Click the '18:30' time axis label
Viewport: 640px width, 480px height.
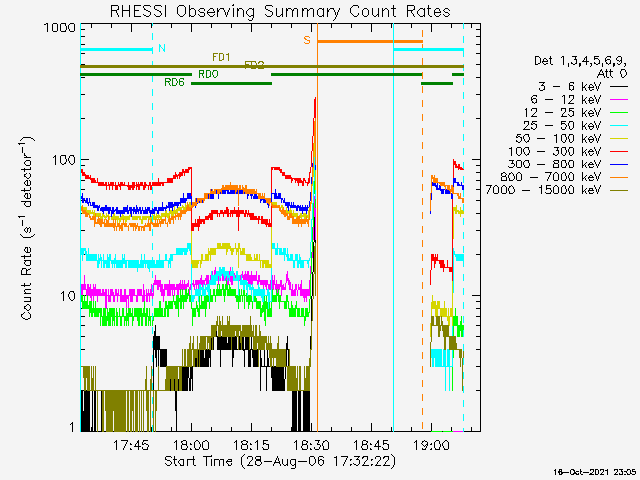pyautogui.click(x=311, y=445)
